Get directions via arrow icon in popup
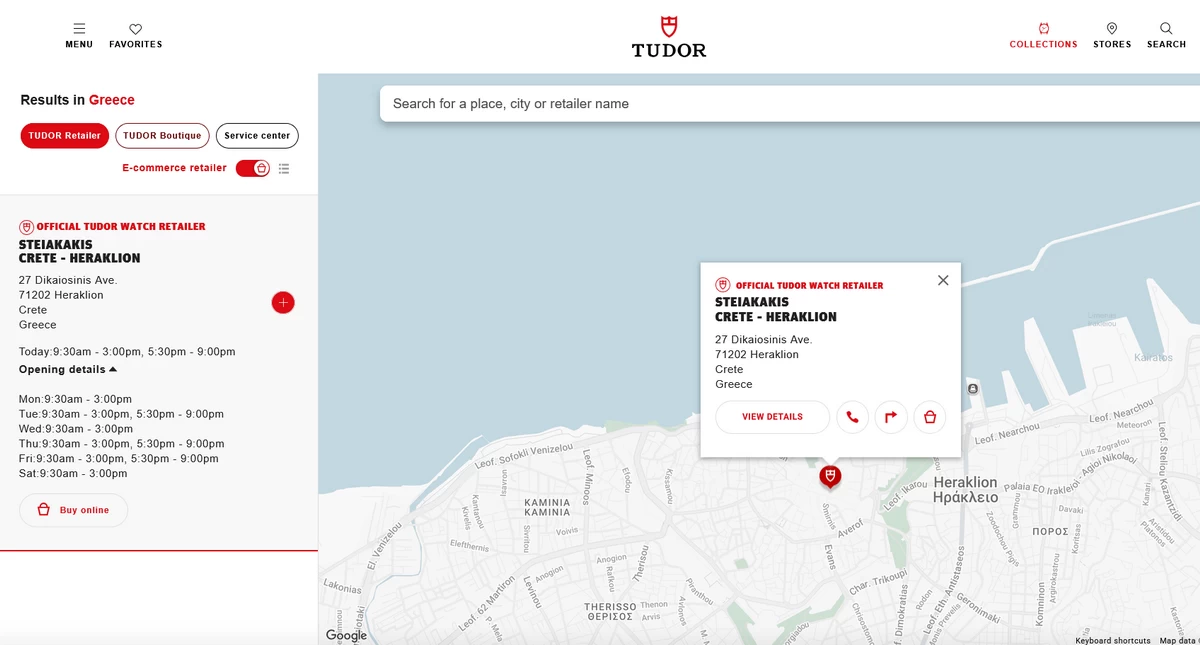The height and width of the screenshot is (645, 1200). [891, 417]
